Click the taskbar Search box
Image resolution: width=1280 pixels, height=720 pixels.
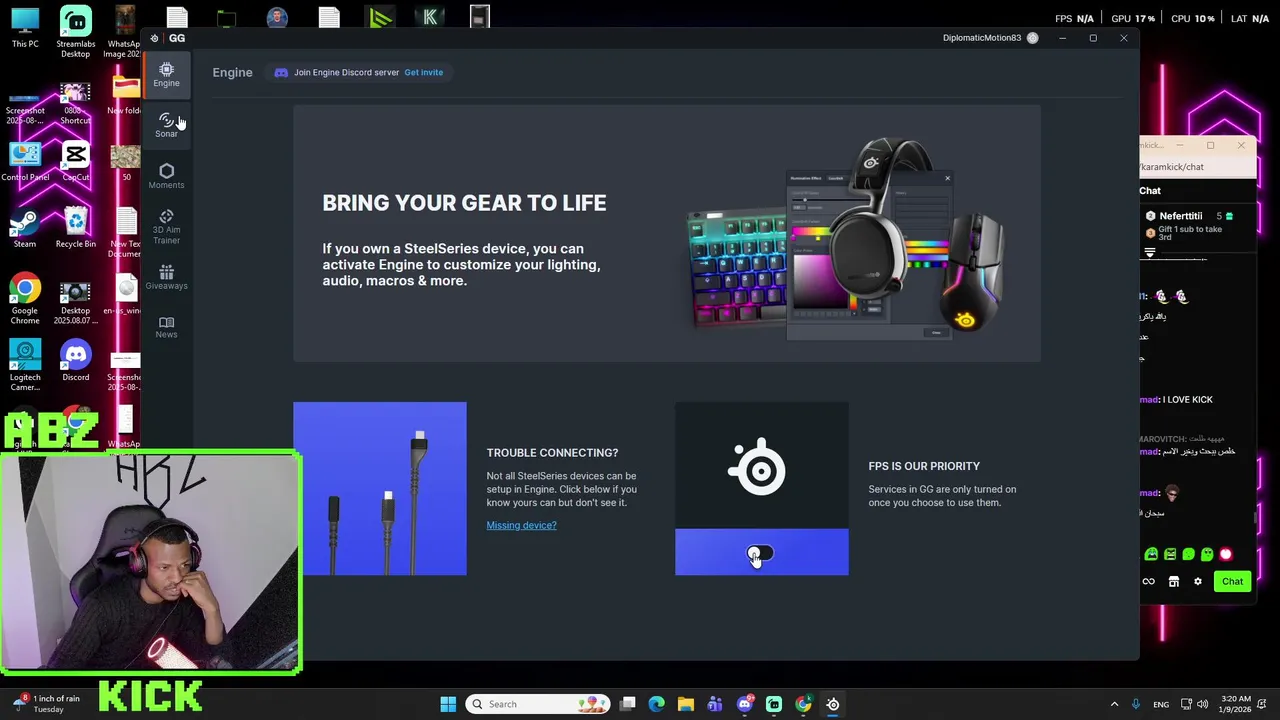pyautogui.click(x=539, y=704)
